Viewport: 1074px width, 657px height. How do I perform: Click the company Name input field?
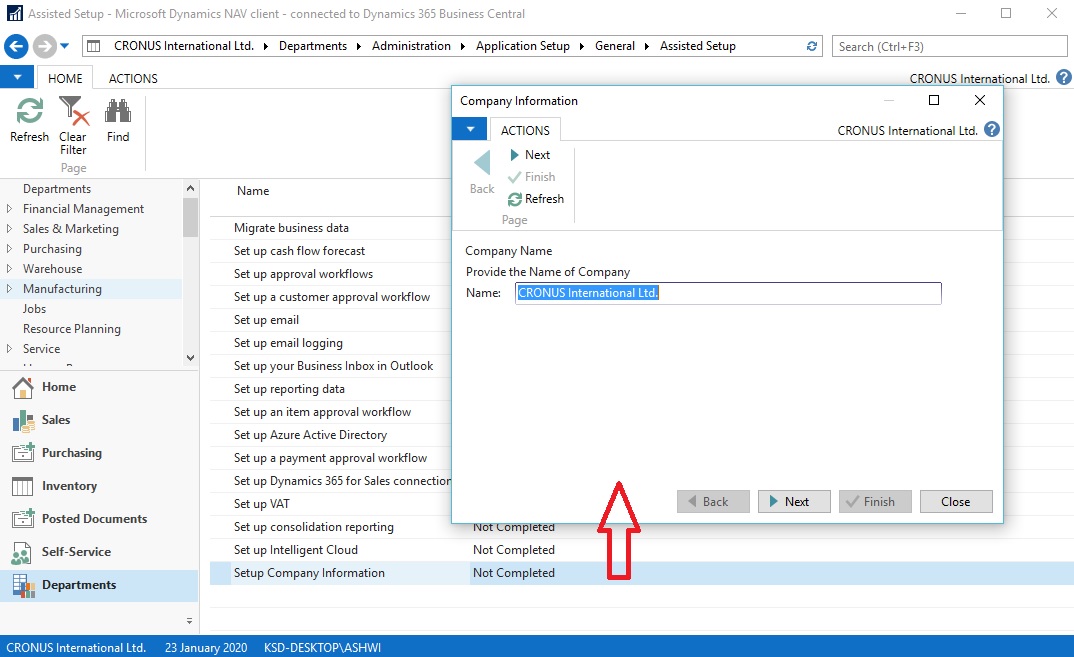728,293
